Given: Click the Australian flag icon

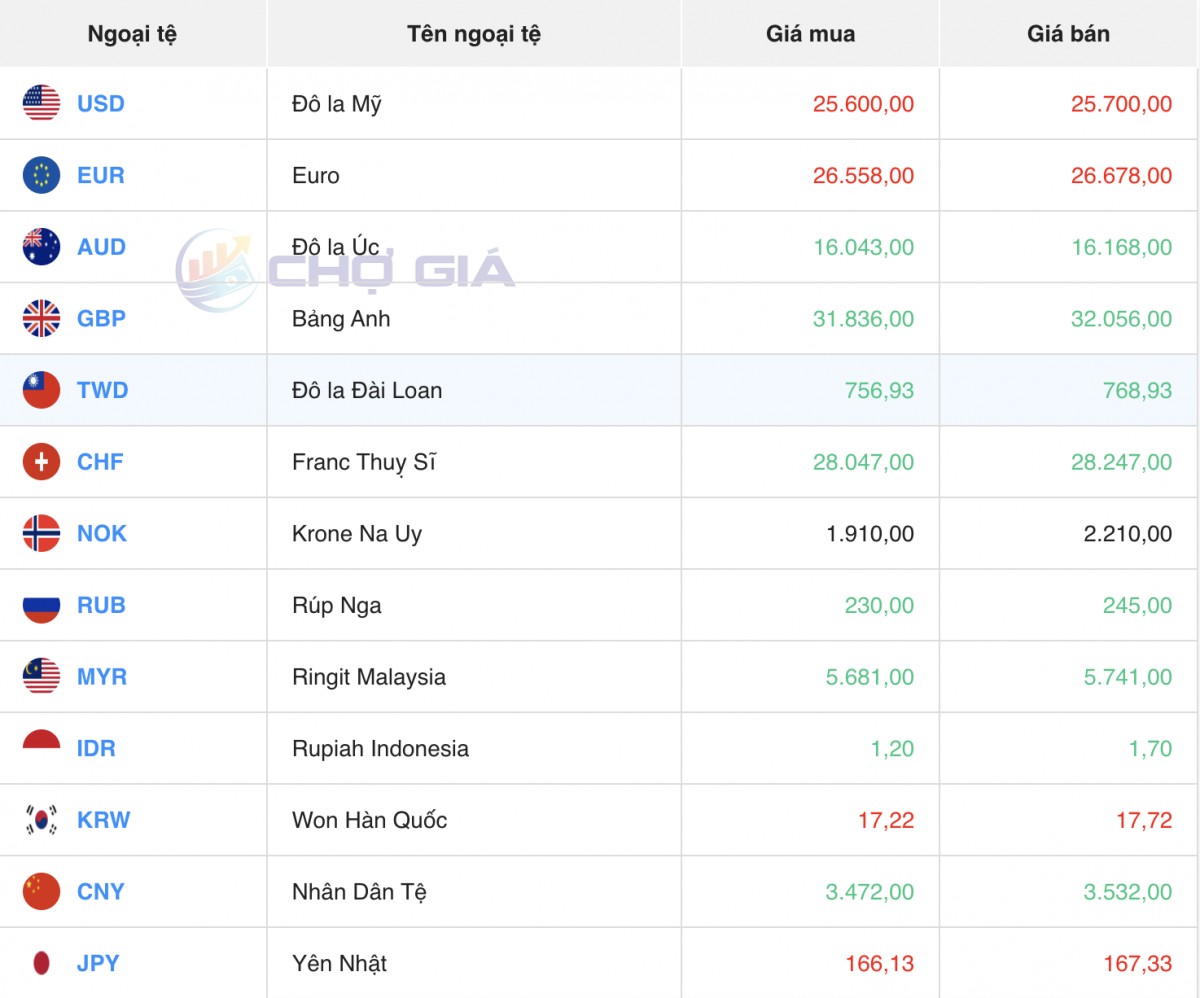Looking at the screenshot, I should pyautogui.click(x=41, y=247).
